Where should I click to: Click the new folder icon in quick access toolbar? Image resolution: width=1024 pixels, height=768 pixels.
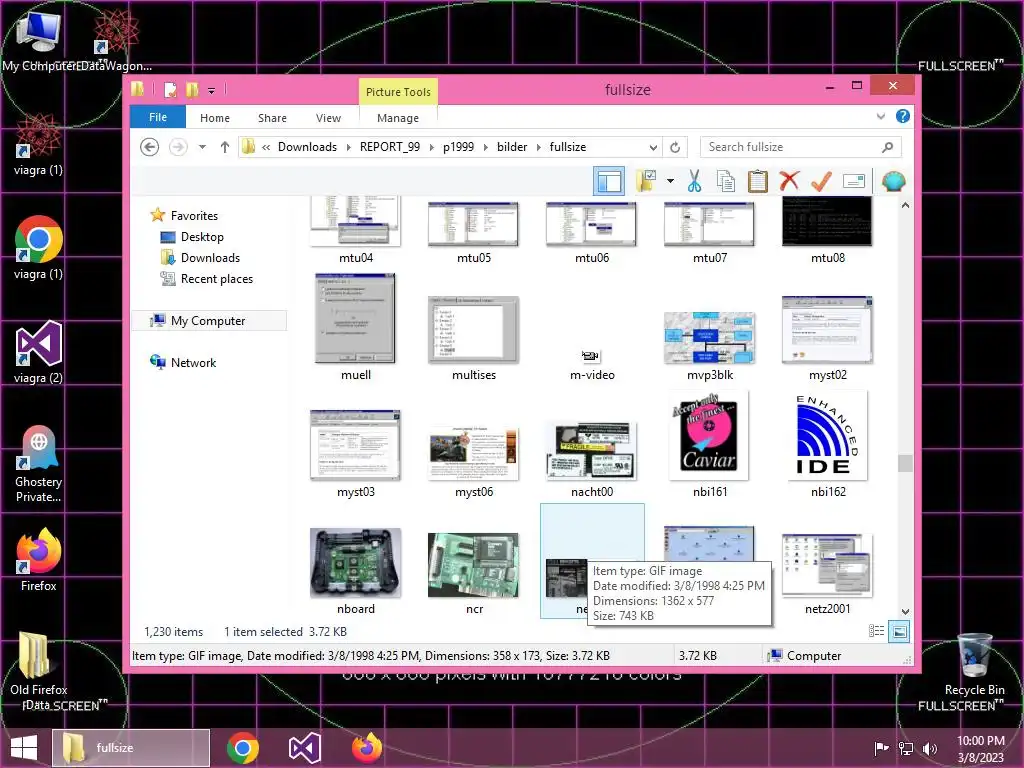point(191,89)
